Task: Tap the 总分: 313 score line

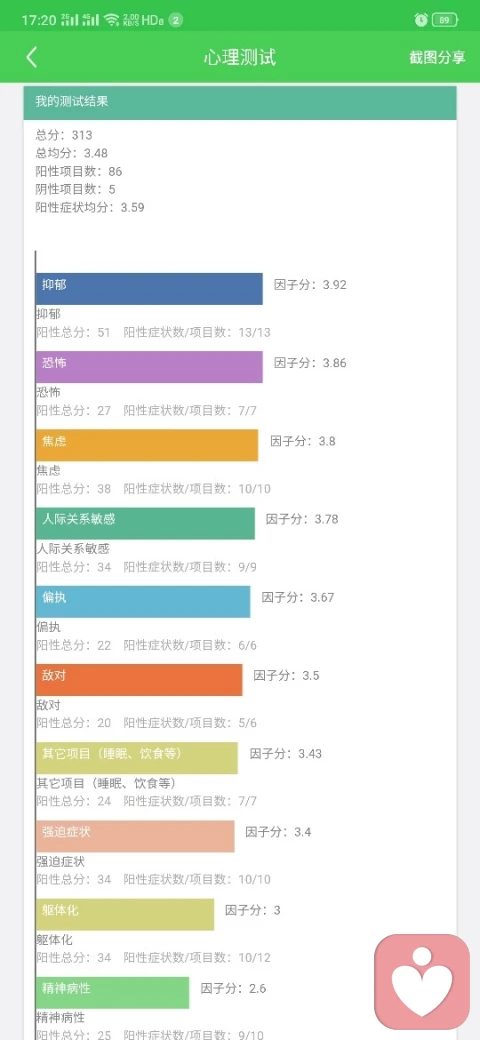Action: point(64,135)
